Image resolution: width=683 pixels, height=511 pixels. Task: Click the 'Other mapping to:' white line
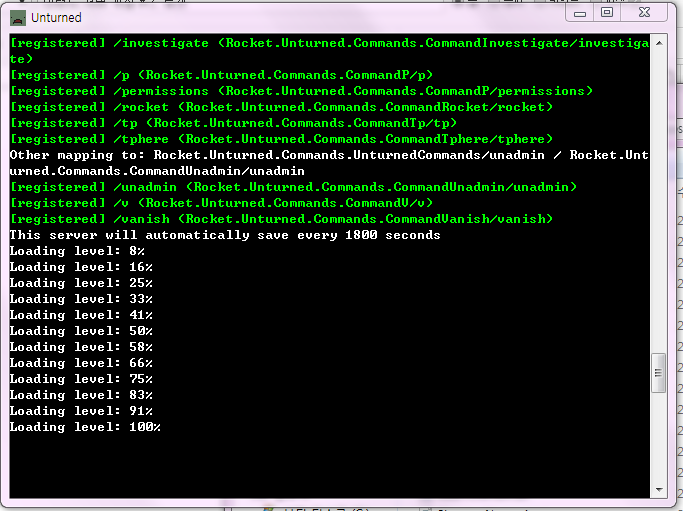point(329,163)
